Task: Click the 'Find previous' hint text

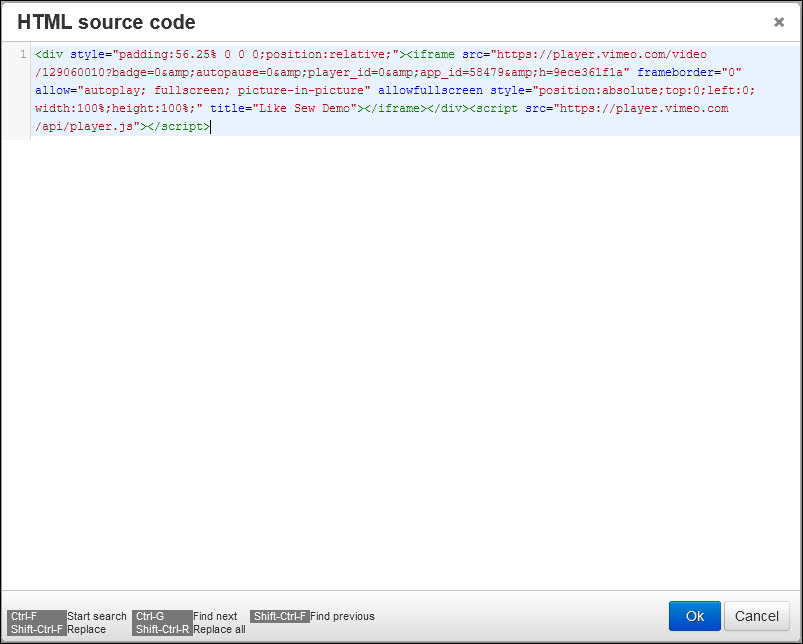Action: pyautogui.click(x=342, y=616)
